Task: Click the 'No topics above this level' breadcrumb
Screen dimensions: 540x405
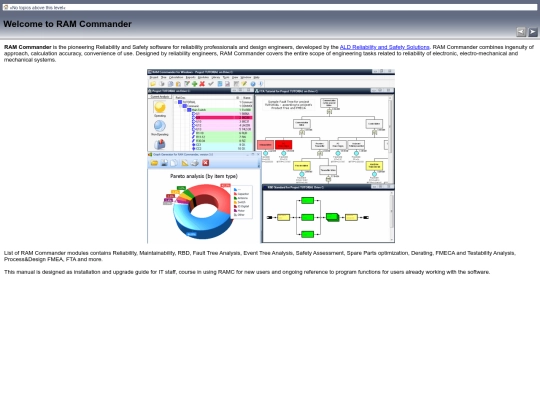Action: pyautogui.click(x=37, y=7)
